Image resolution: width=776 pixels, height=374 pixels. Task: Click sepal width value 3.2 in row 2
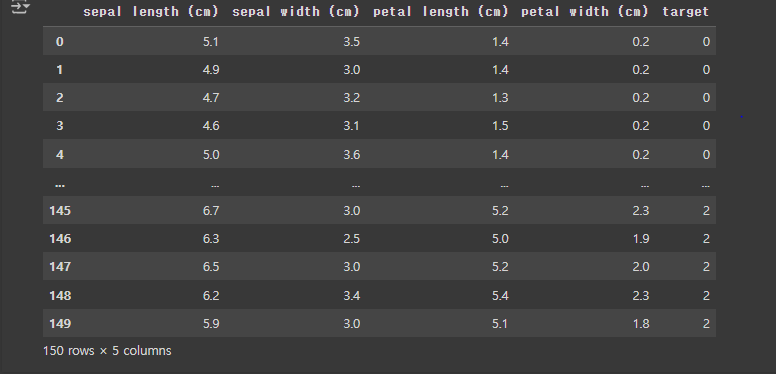click(351, 98)
